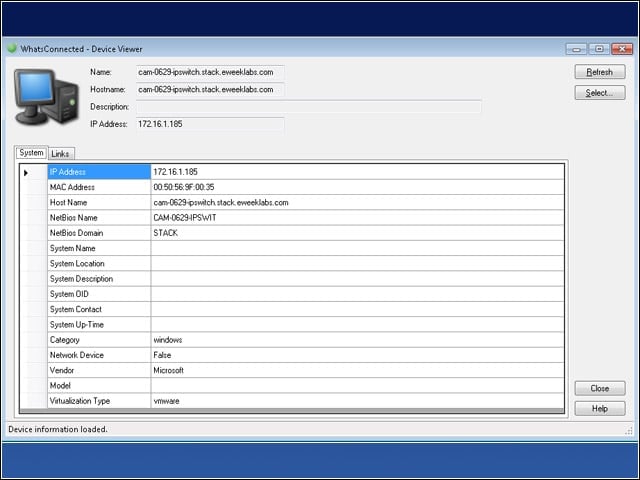
Task: Select the Network Device row label
Action: (99, 355)
